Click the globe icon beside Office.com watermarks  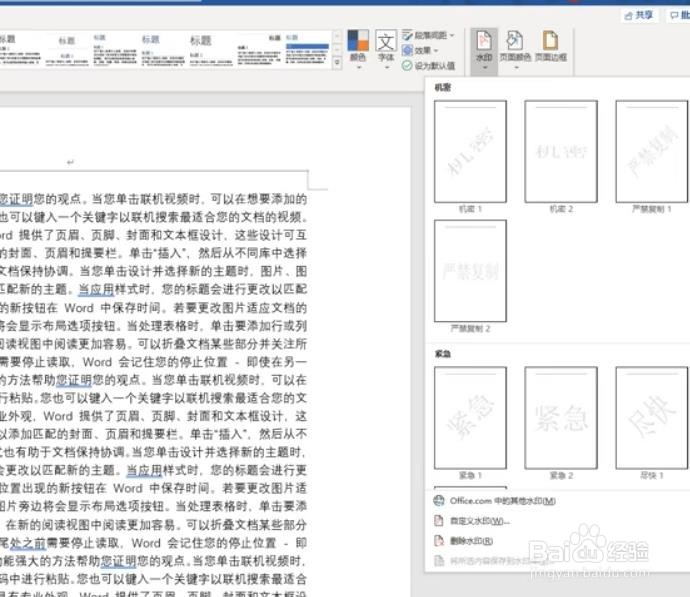point(439,501)
